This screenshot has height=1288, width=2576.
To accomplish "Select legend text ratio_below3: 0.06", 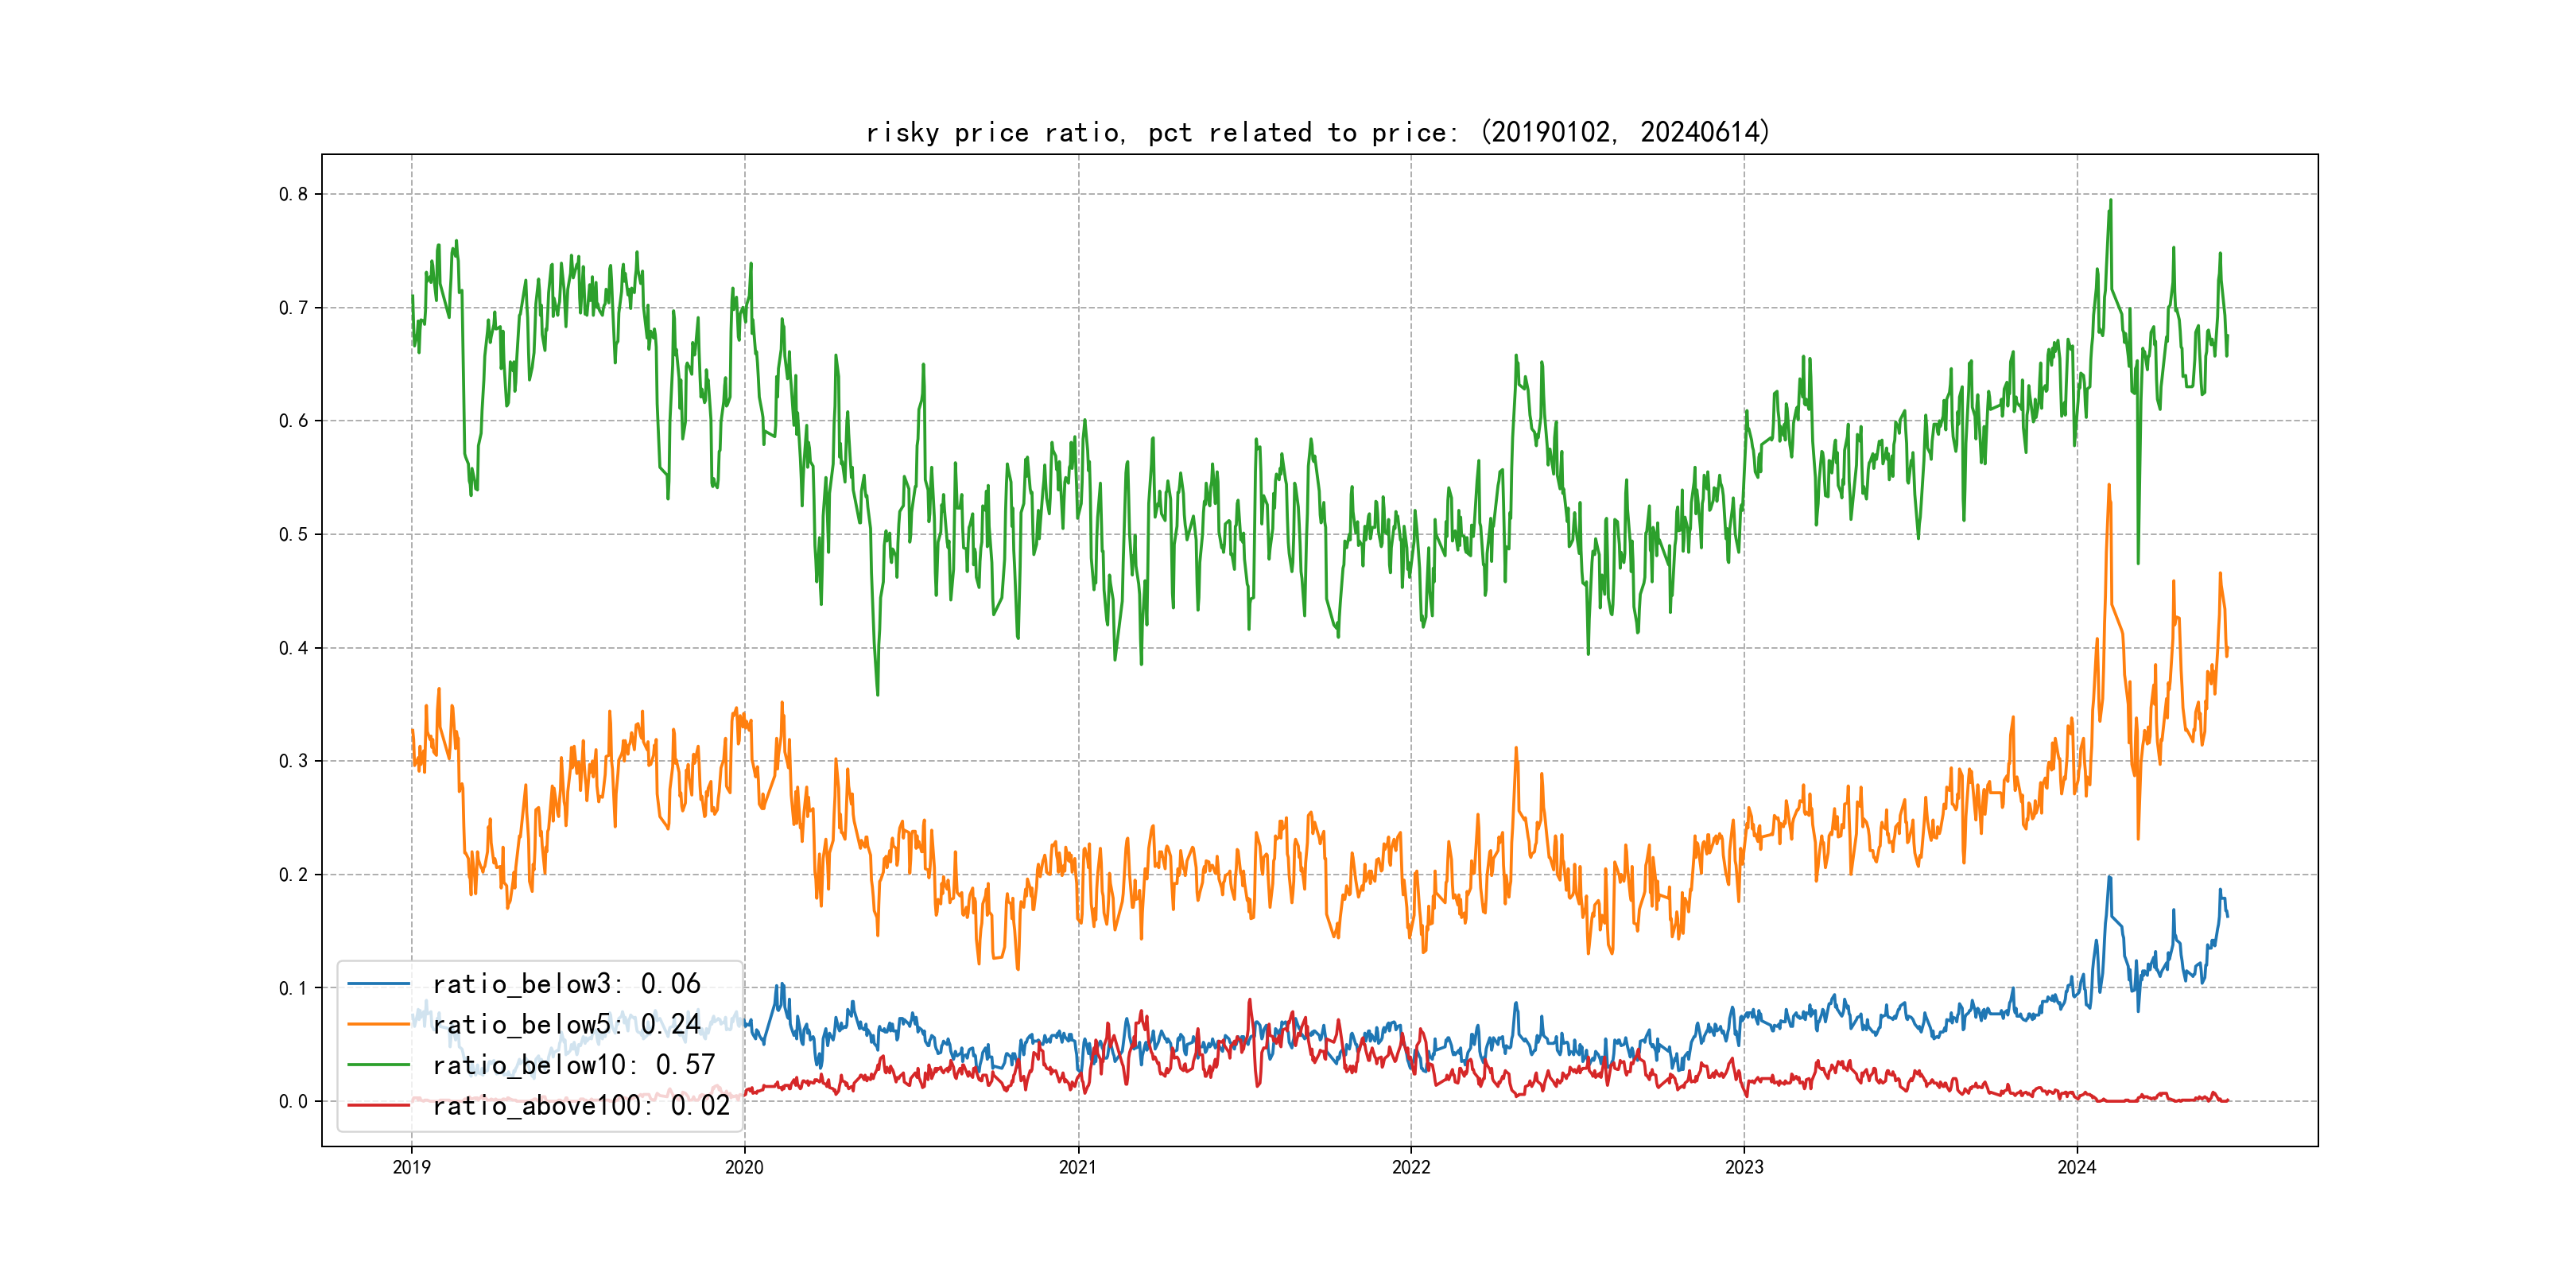I will coord(566,984).
